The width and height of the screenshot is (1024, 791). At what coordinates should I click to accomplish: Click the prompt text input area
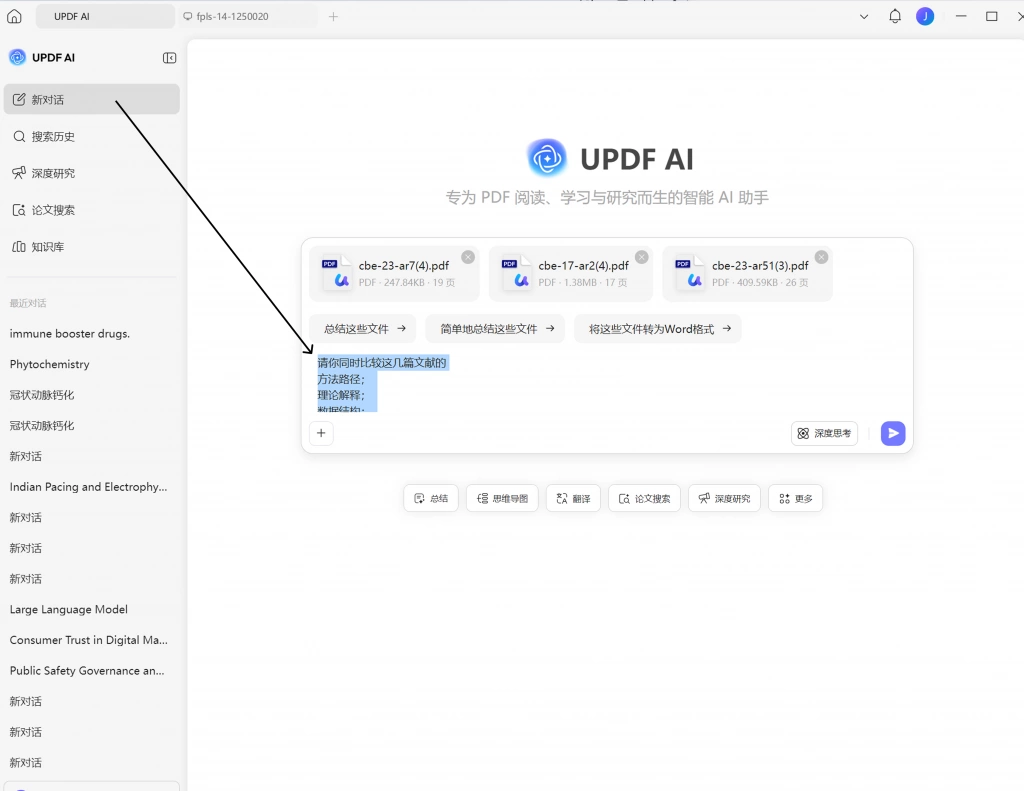[x=607, y=385]
